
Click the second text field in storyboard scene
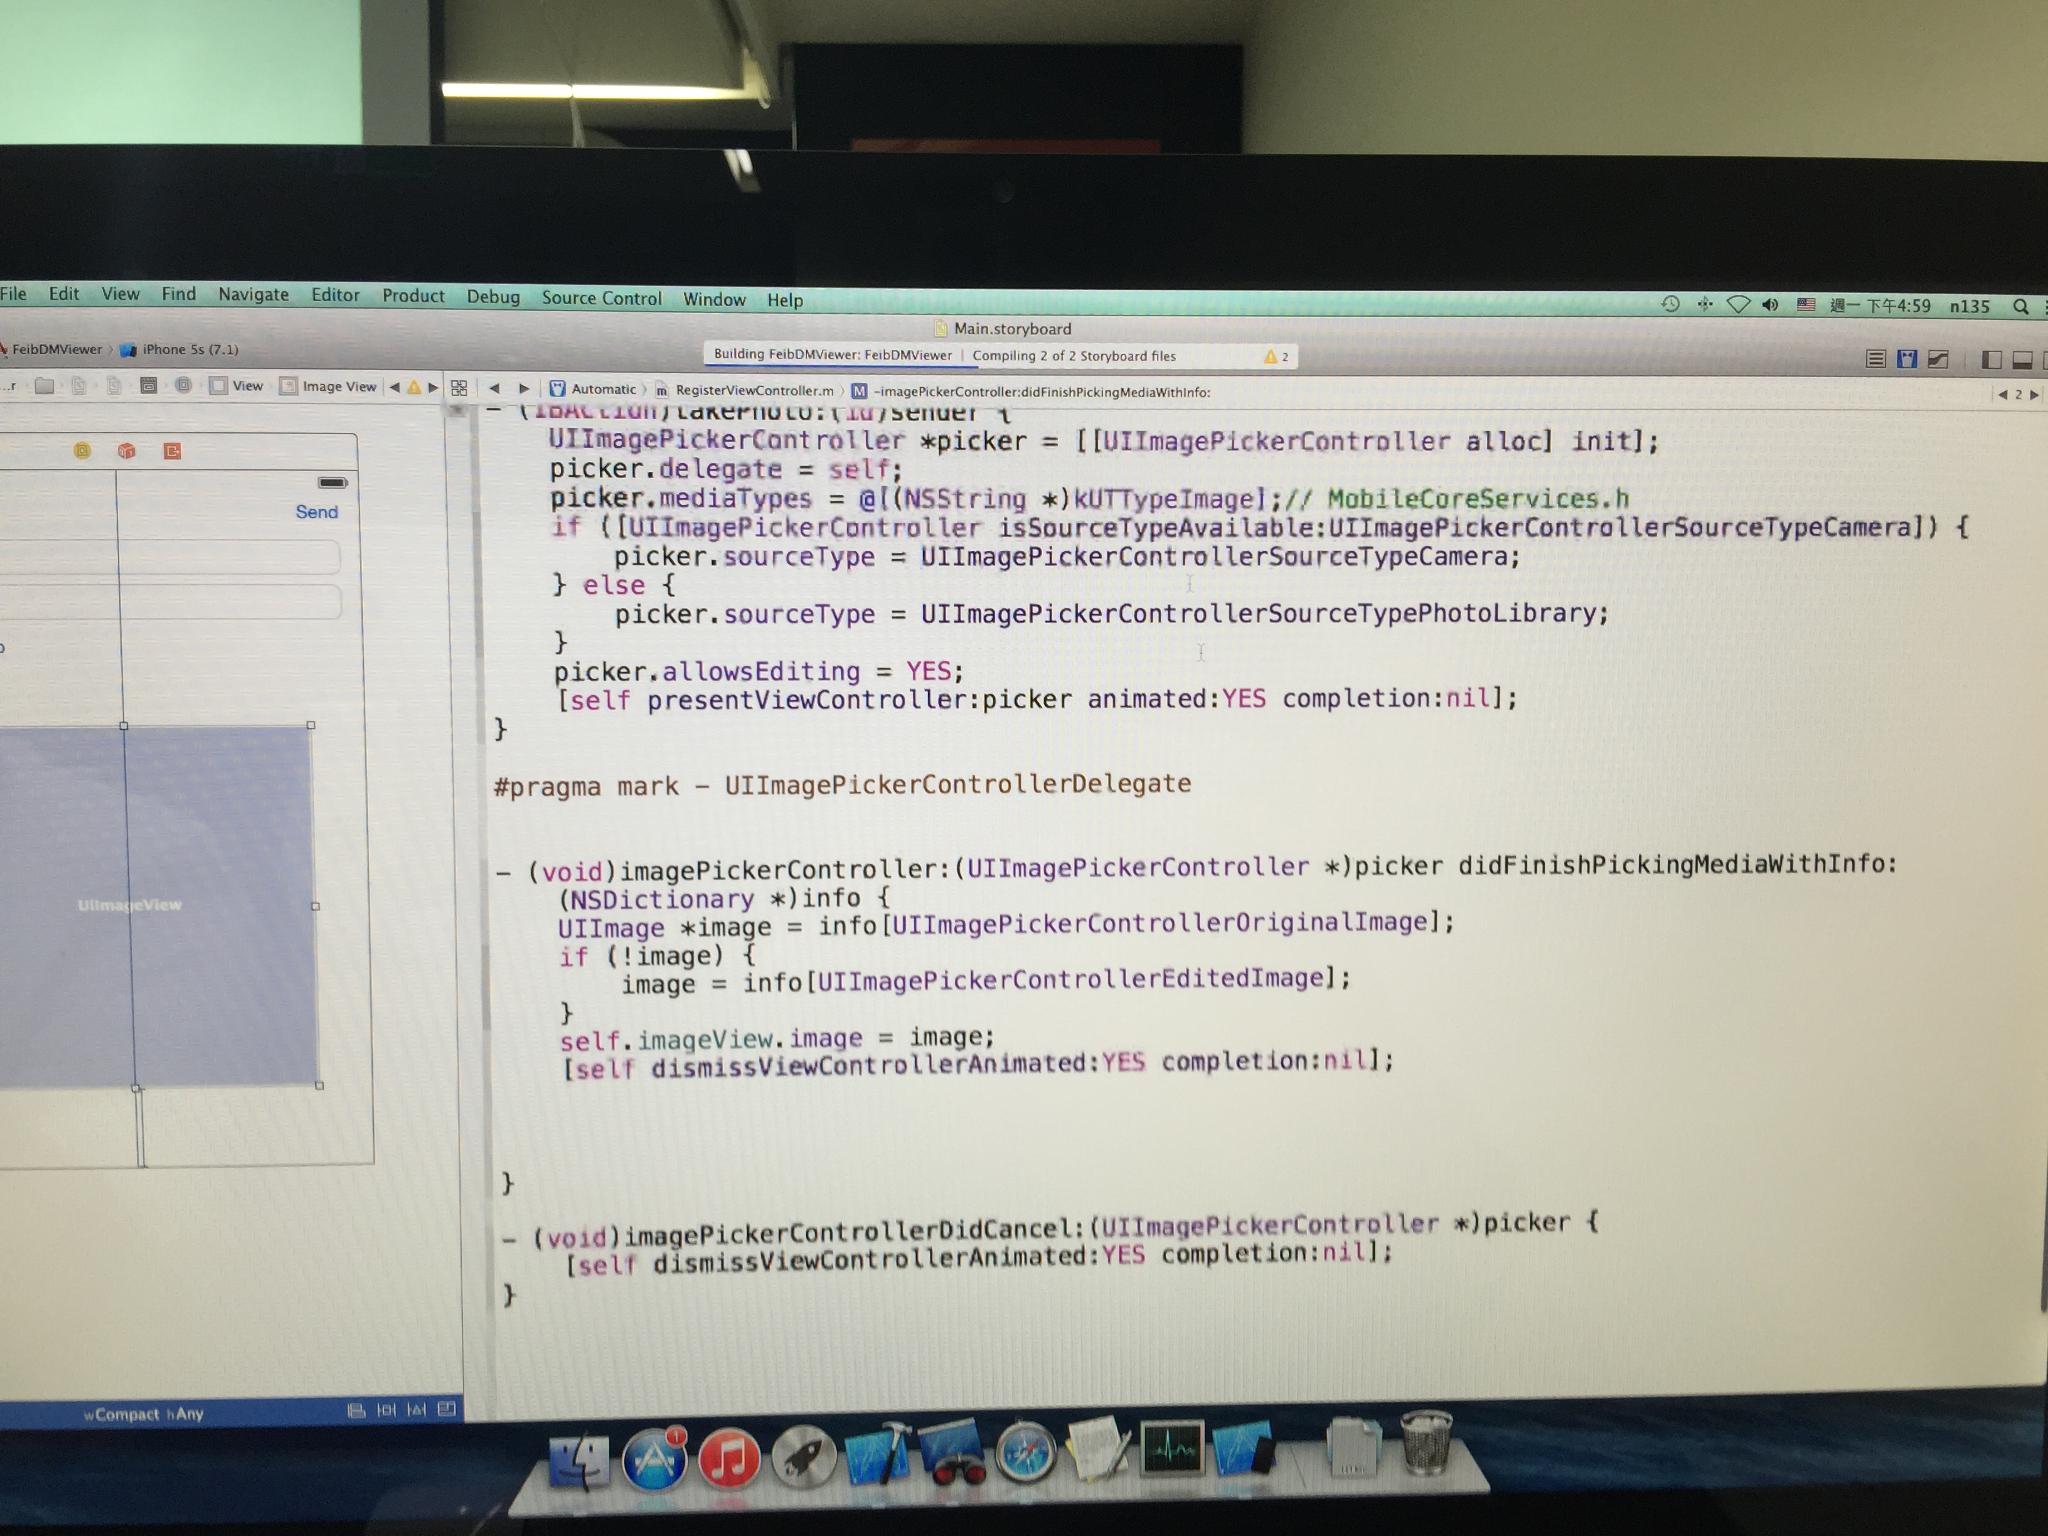point(170,602)
